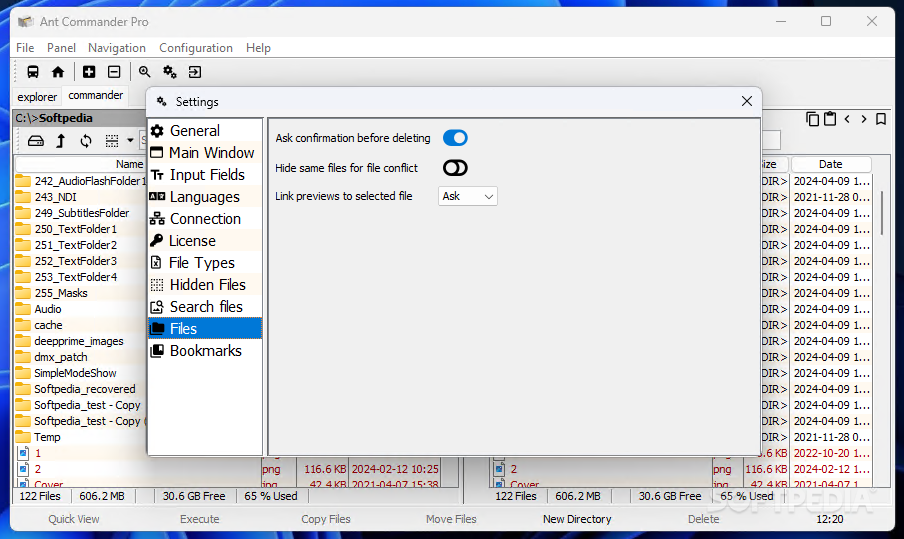Click the selection grid icon in left panel
Screen dimensions: 904x539
pos(112,141)
